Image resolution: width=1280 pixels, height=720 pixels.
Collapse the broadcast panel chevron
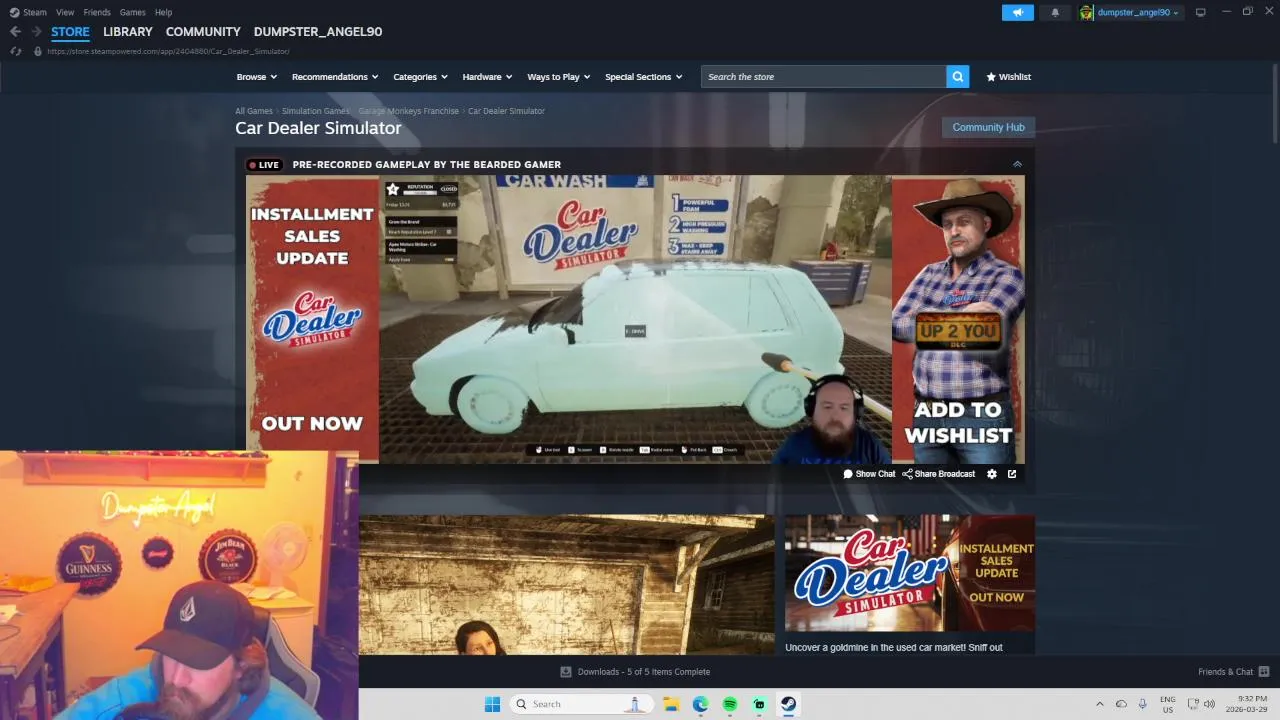pyautogui.click(x=1017, y=164)
